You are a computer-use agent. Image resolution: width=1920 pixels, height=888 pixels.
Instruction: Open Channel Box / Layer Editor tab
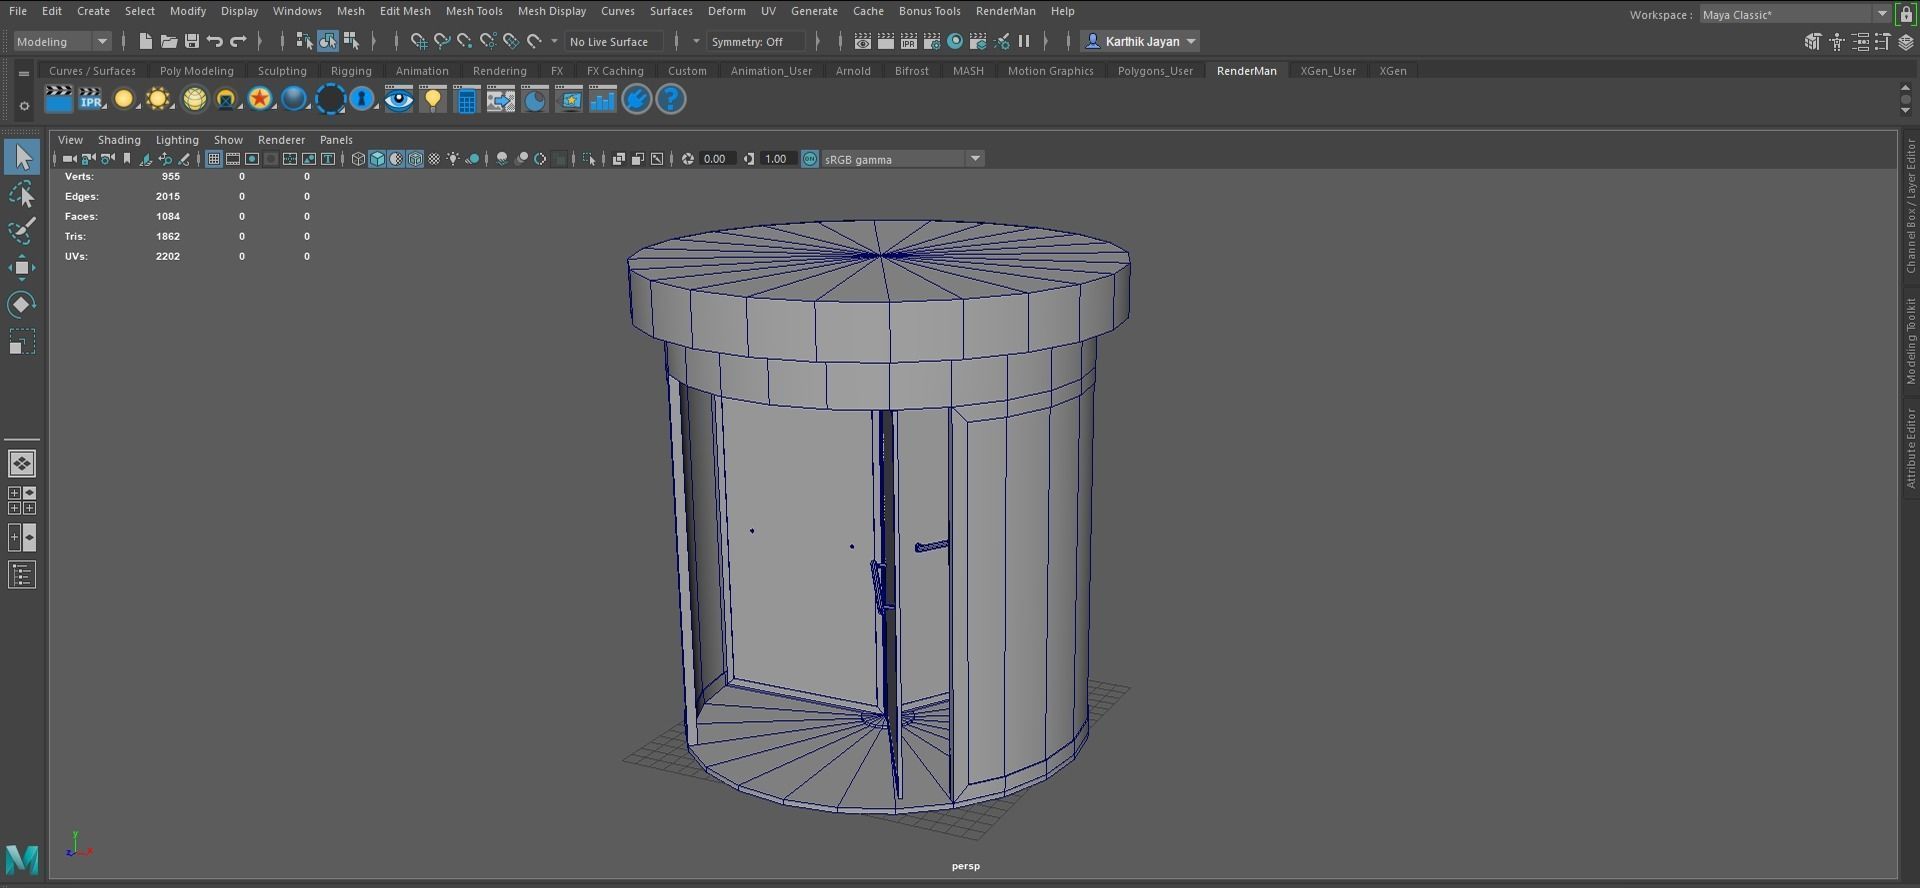coord(1910,207)
